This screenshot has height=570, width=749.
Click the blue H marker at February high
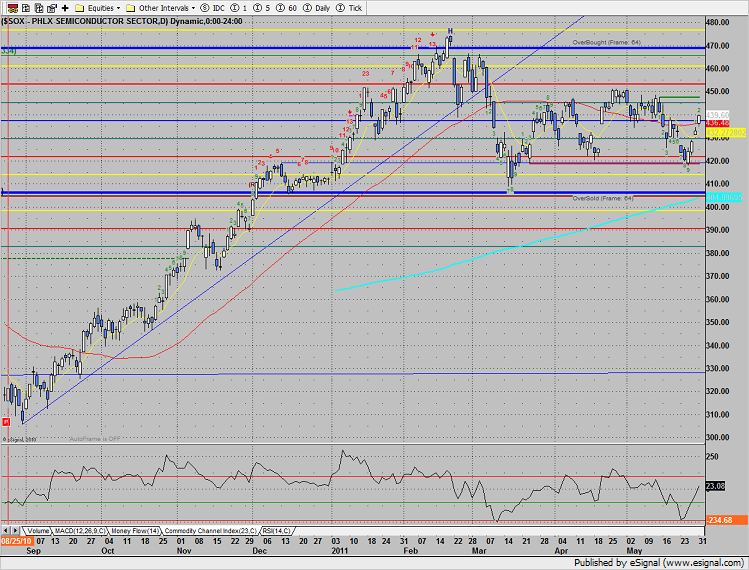point(450,31)
